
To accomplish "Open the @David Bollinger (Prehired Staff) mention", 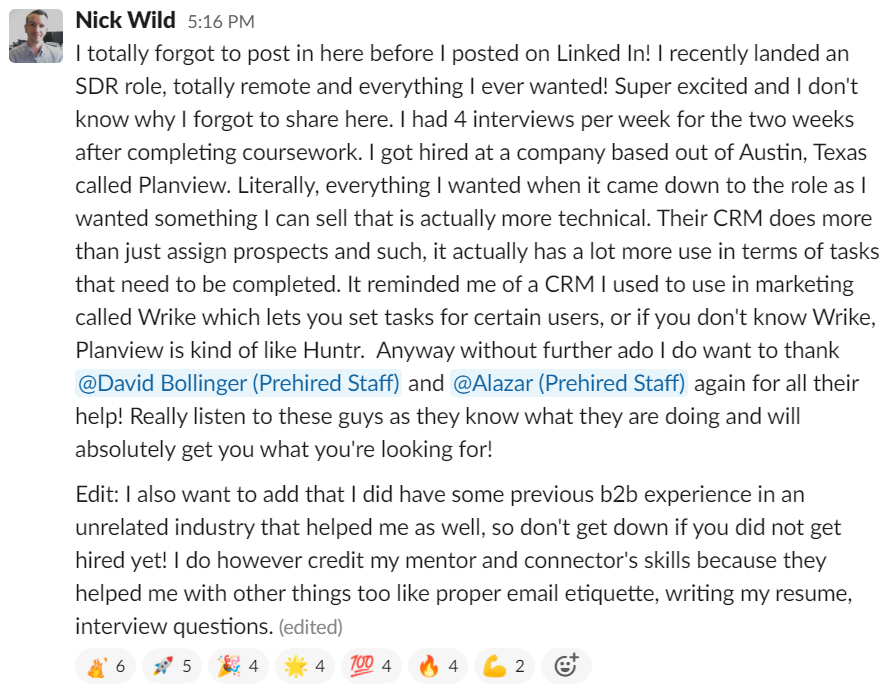I will [x=238, y=382].
